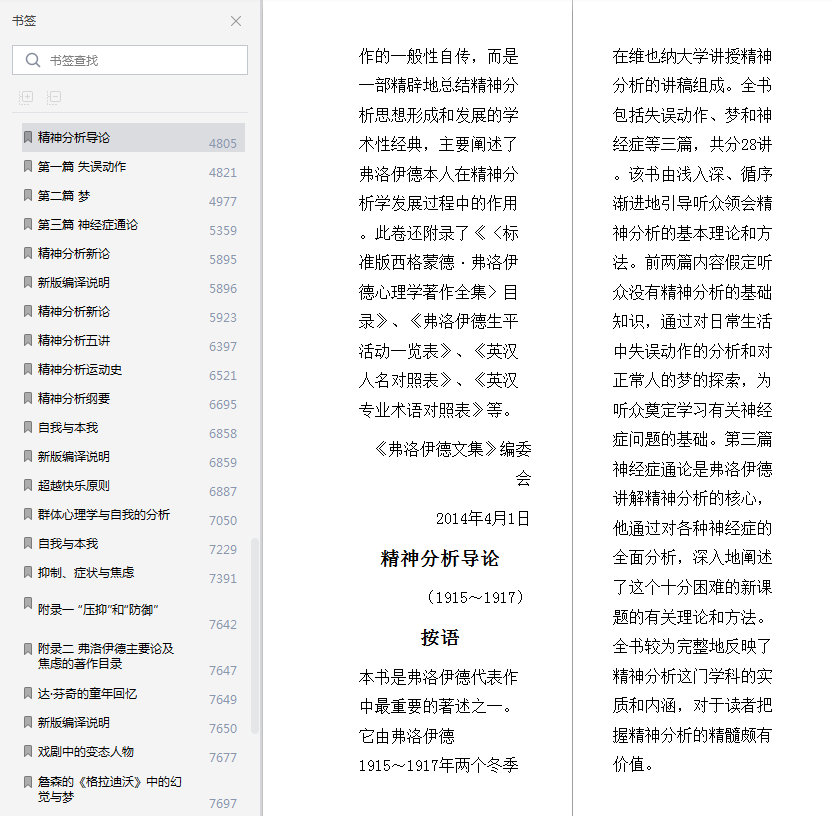This screenshot has height=816, width=832.
Task: Open bookmark 精神分析运动史
Action: [133, 370]
